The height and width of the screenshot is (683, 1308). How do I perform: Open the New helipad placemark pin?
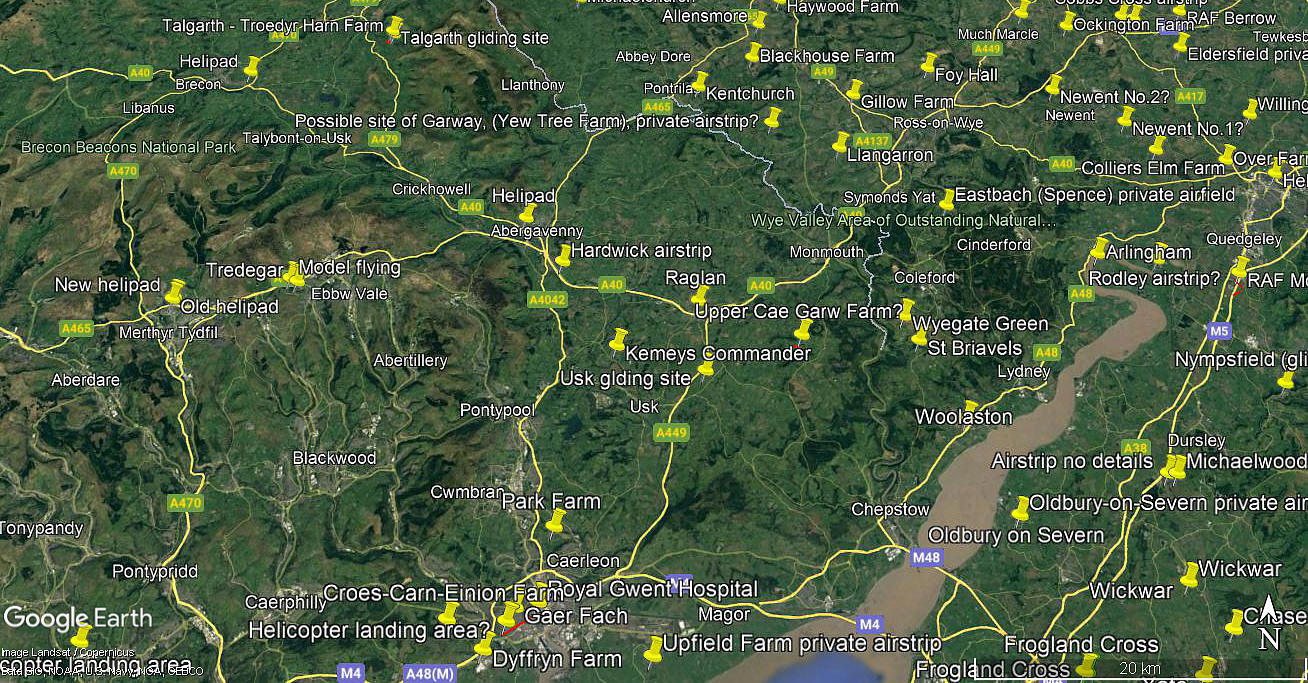point(175,292)
